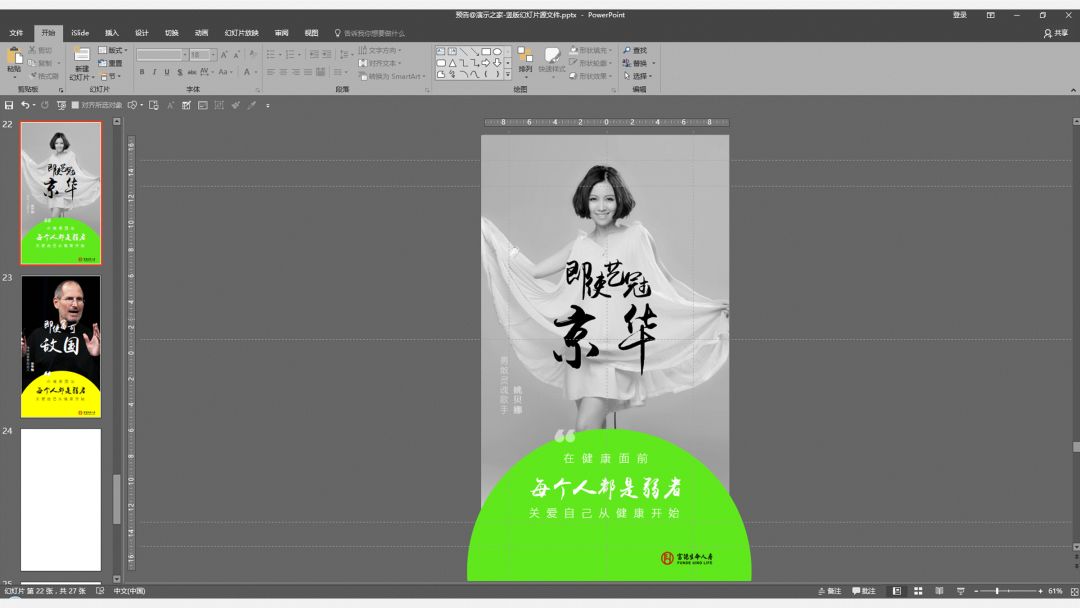Click the Bold B formatting icon
Screen dimensions: 1080x608
142,72
